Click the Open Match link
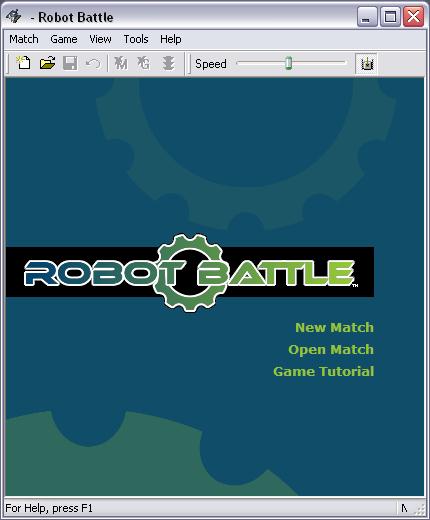 pyautogui.click(x=331, y=350)
